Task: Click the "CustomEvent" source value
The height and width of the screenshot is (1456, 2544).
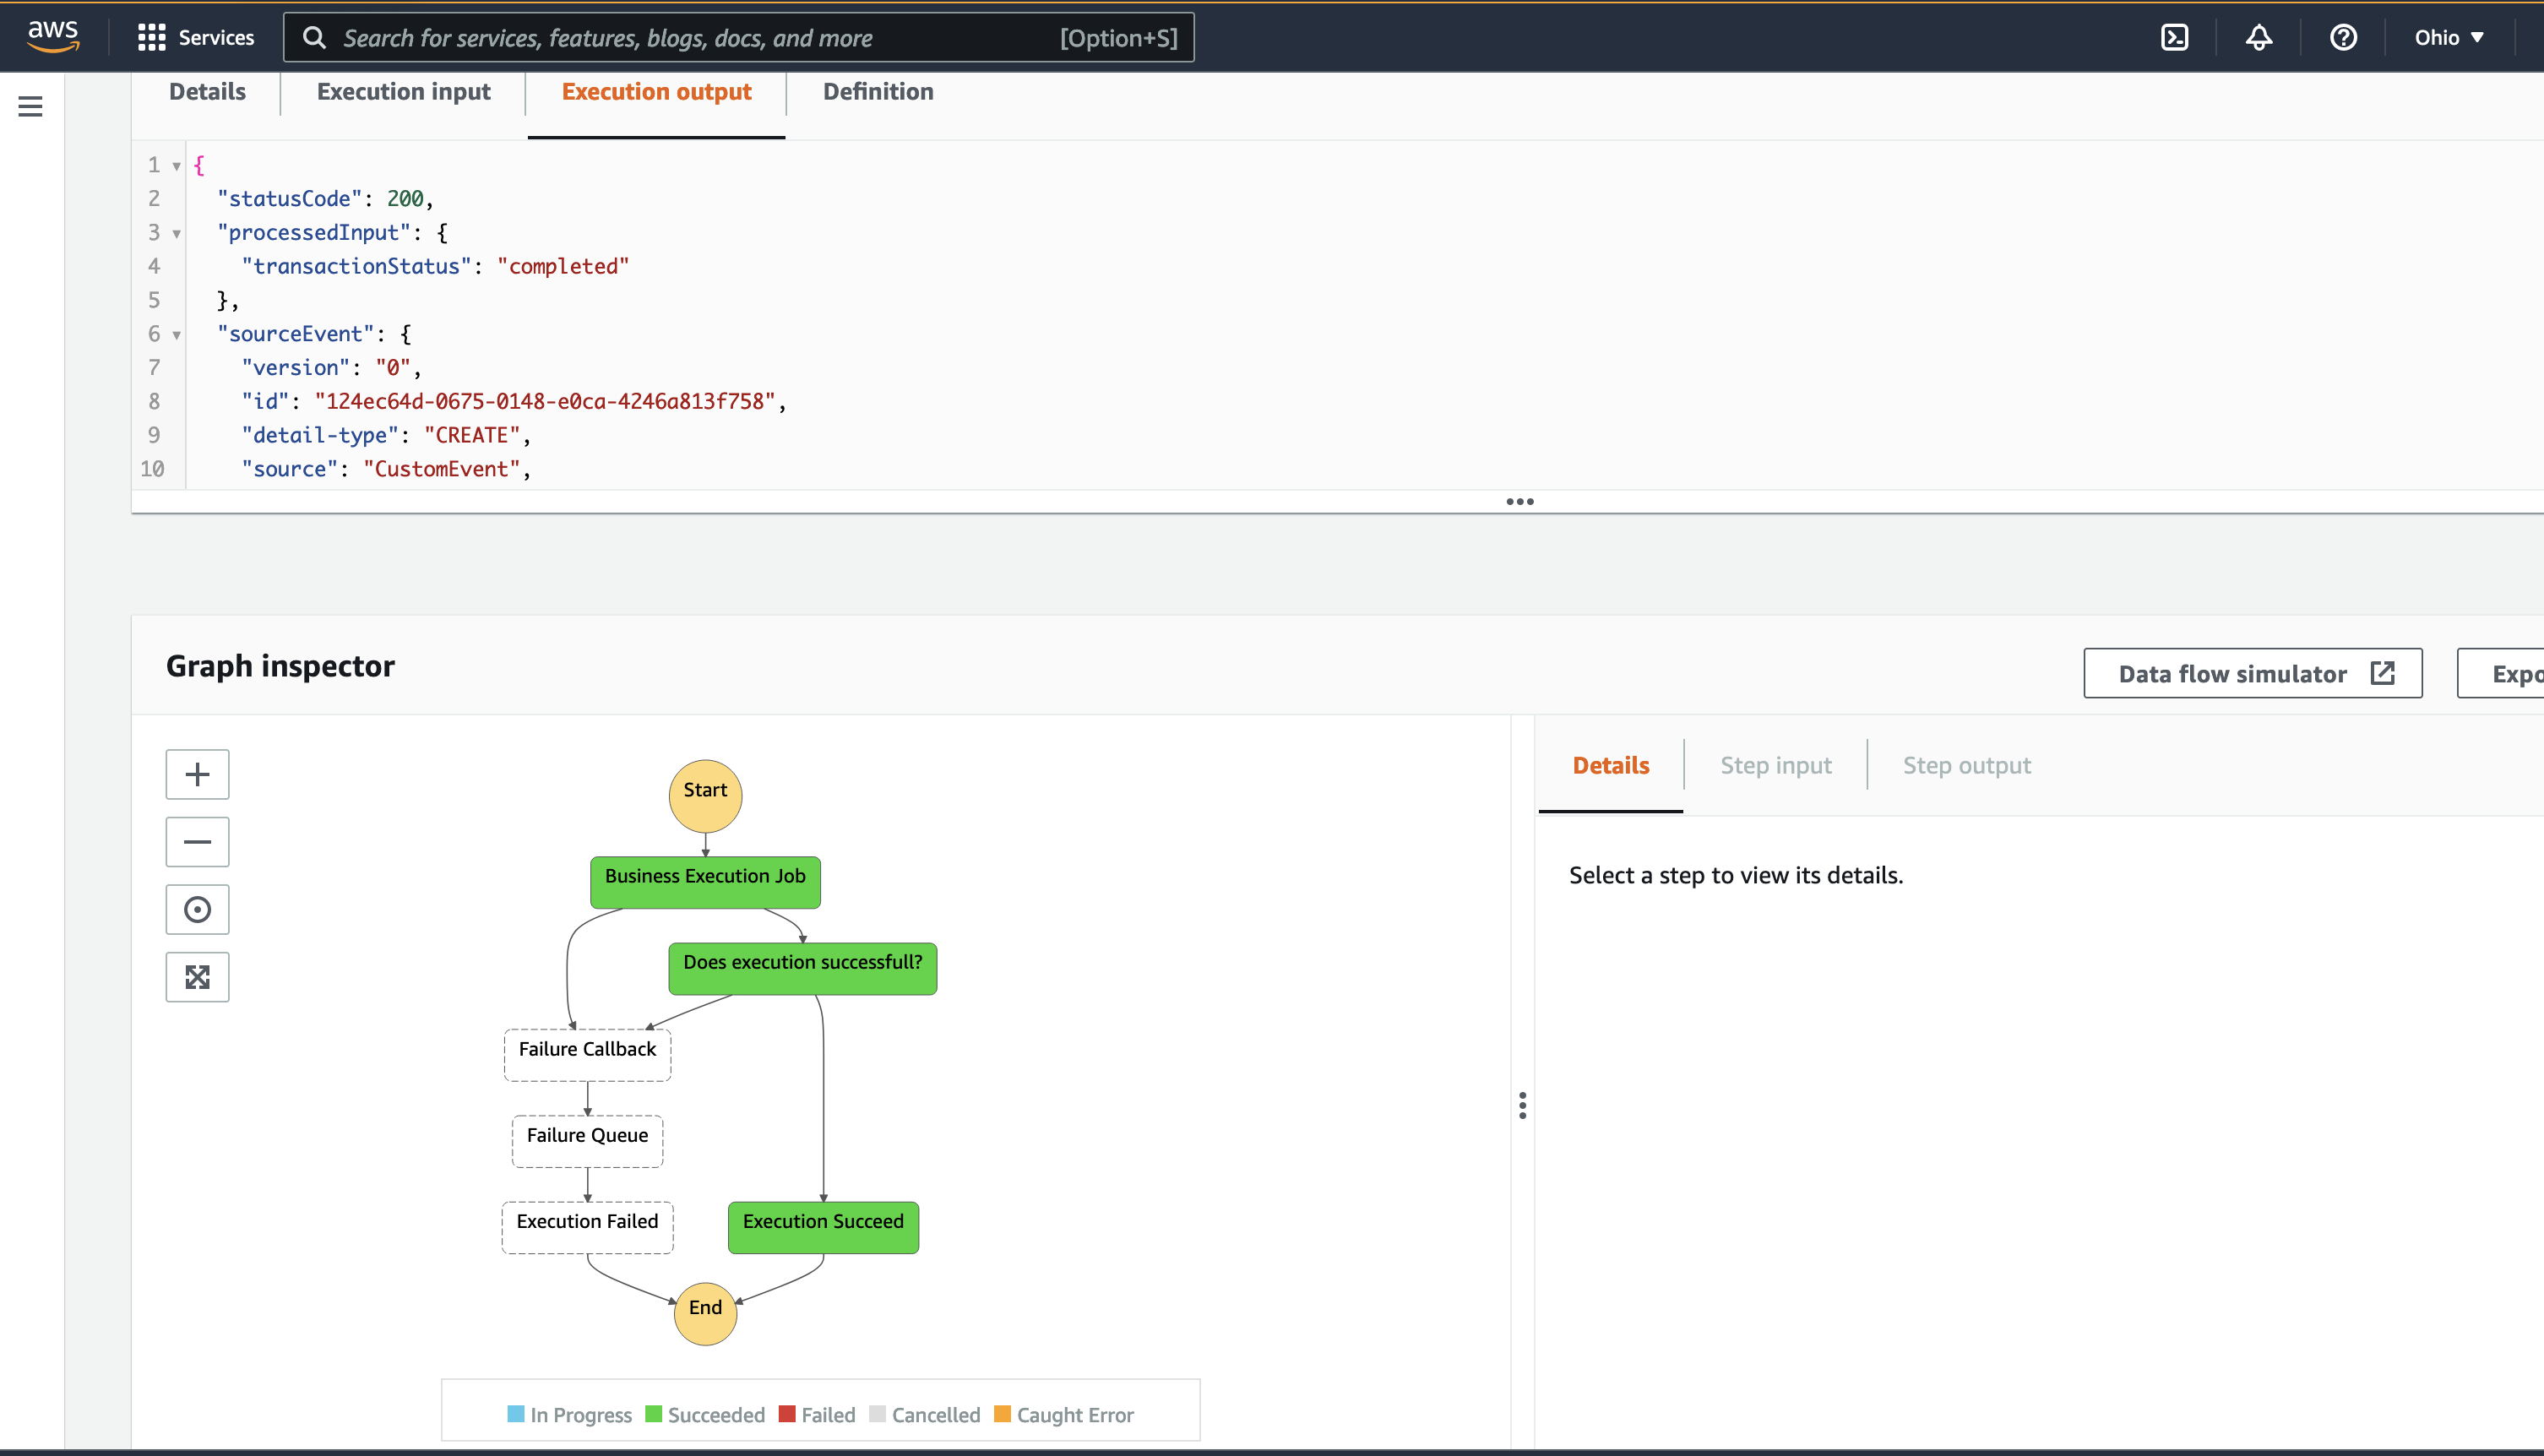Action: pos(441,470)
